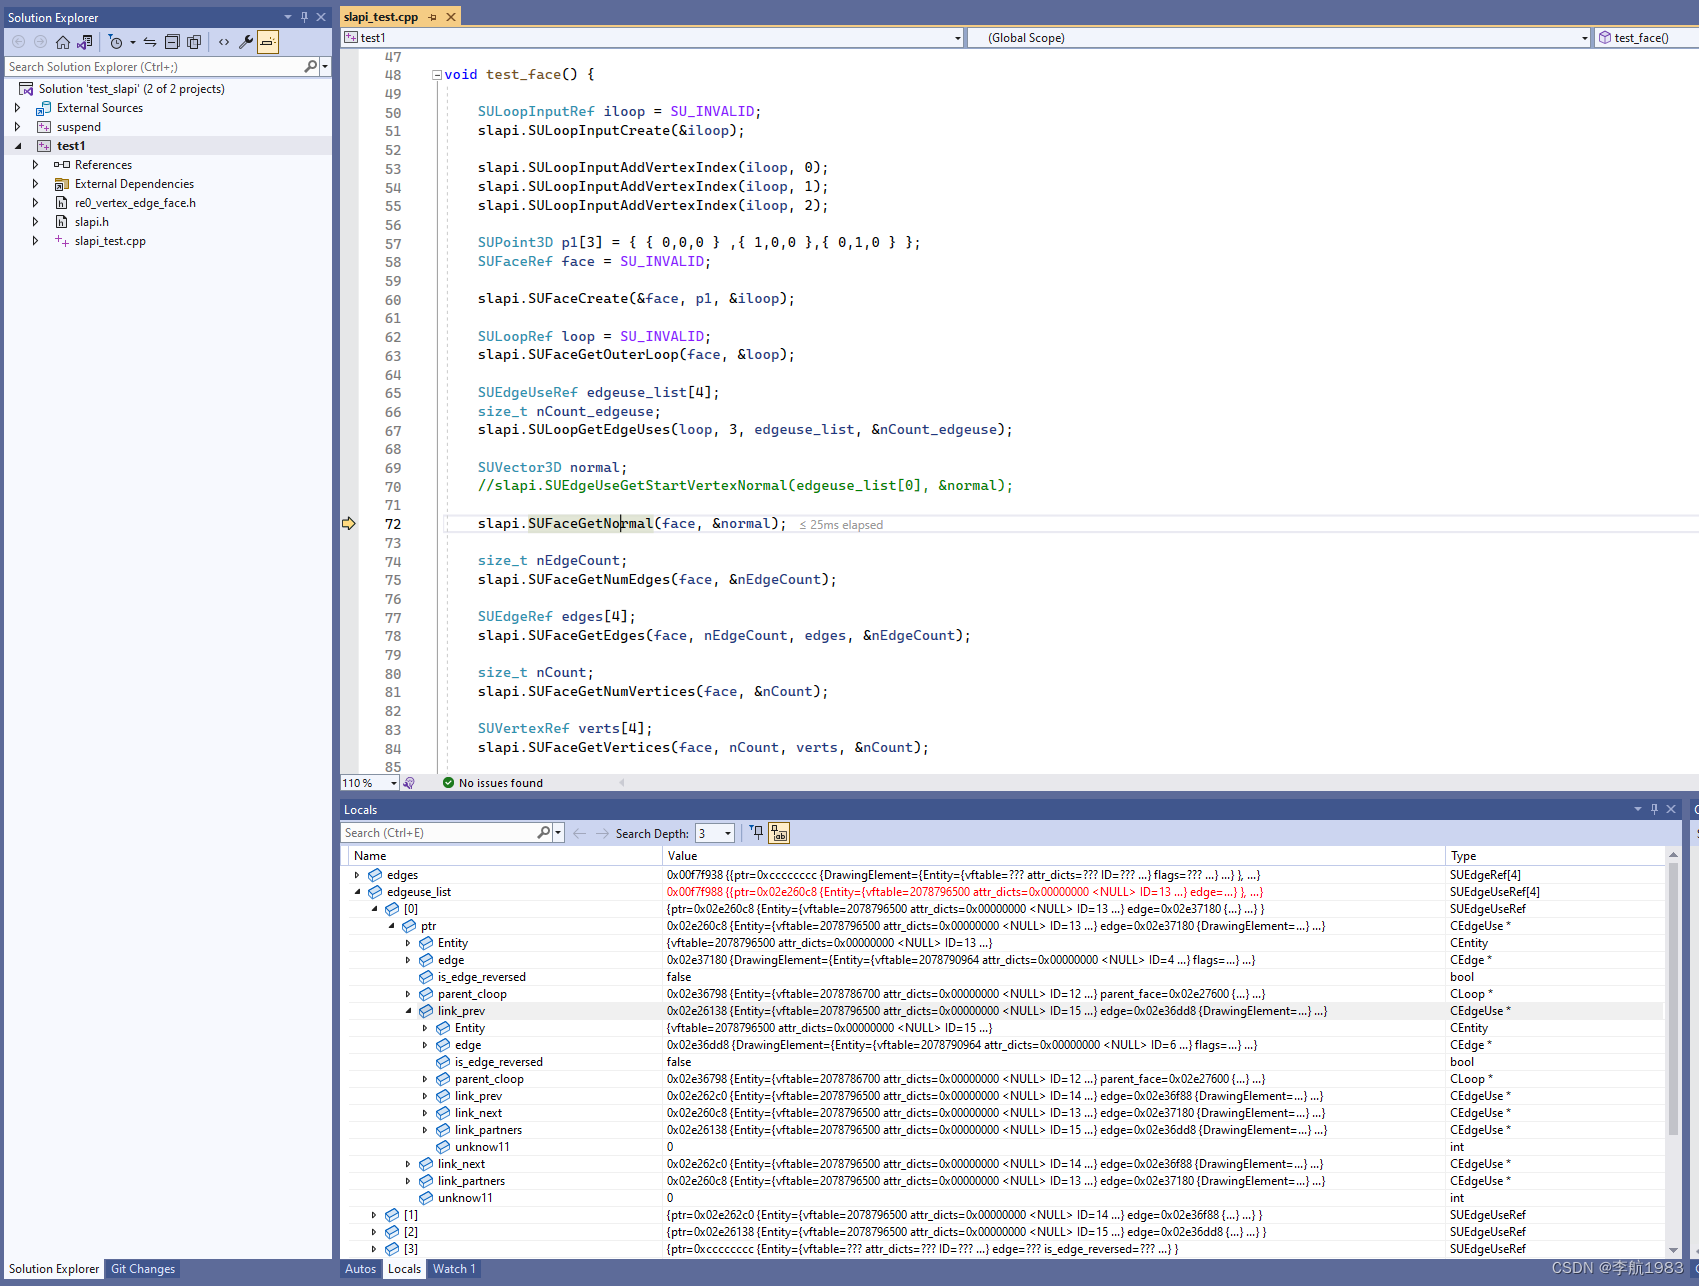Viewport: 1699px width, 1286px height.
Task: Click the No issues found status indicator
Action: (493, 783)
